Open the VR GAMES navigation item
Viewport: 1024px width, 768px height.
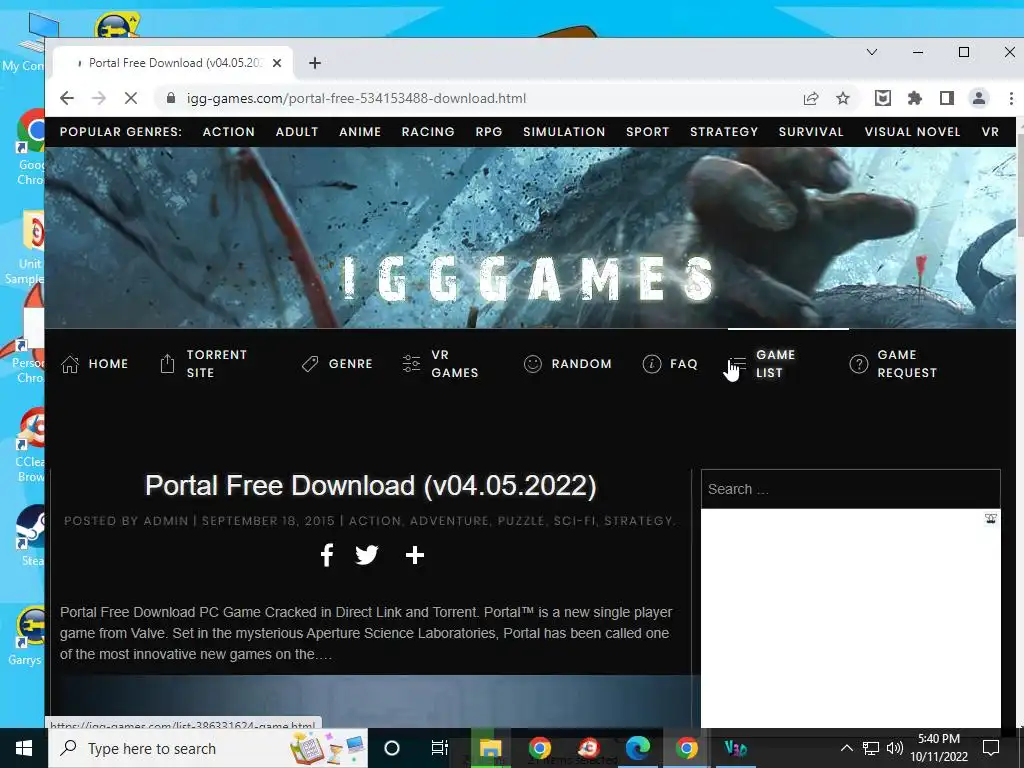coord(441,364)
